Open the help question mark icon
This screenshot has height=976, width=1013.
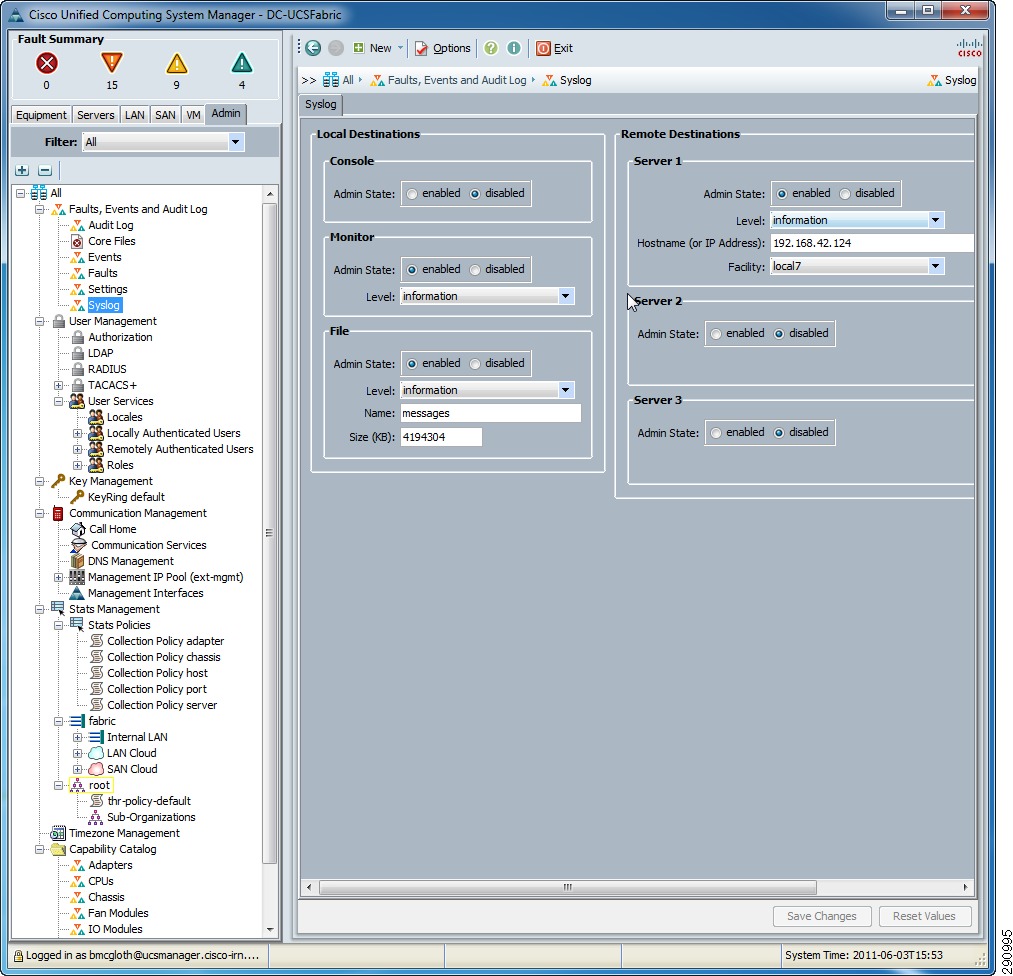(x=491, y=48)
